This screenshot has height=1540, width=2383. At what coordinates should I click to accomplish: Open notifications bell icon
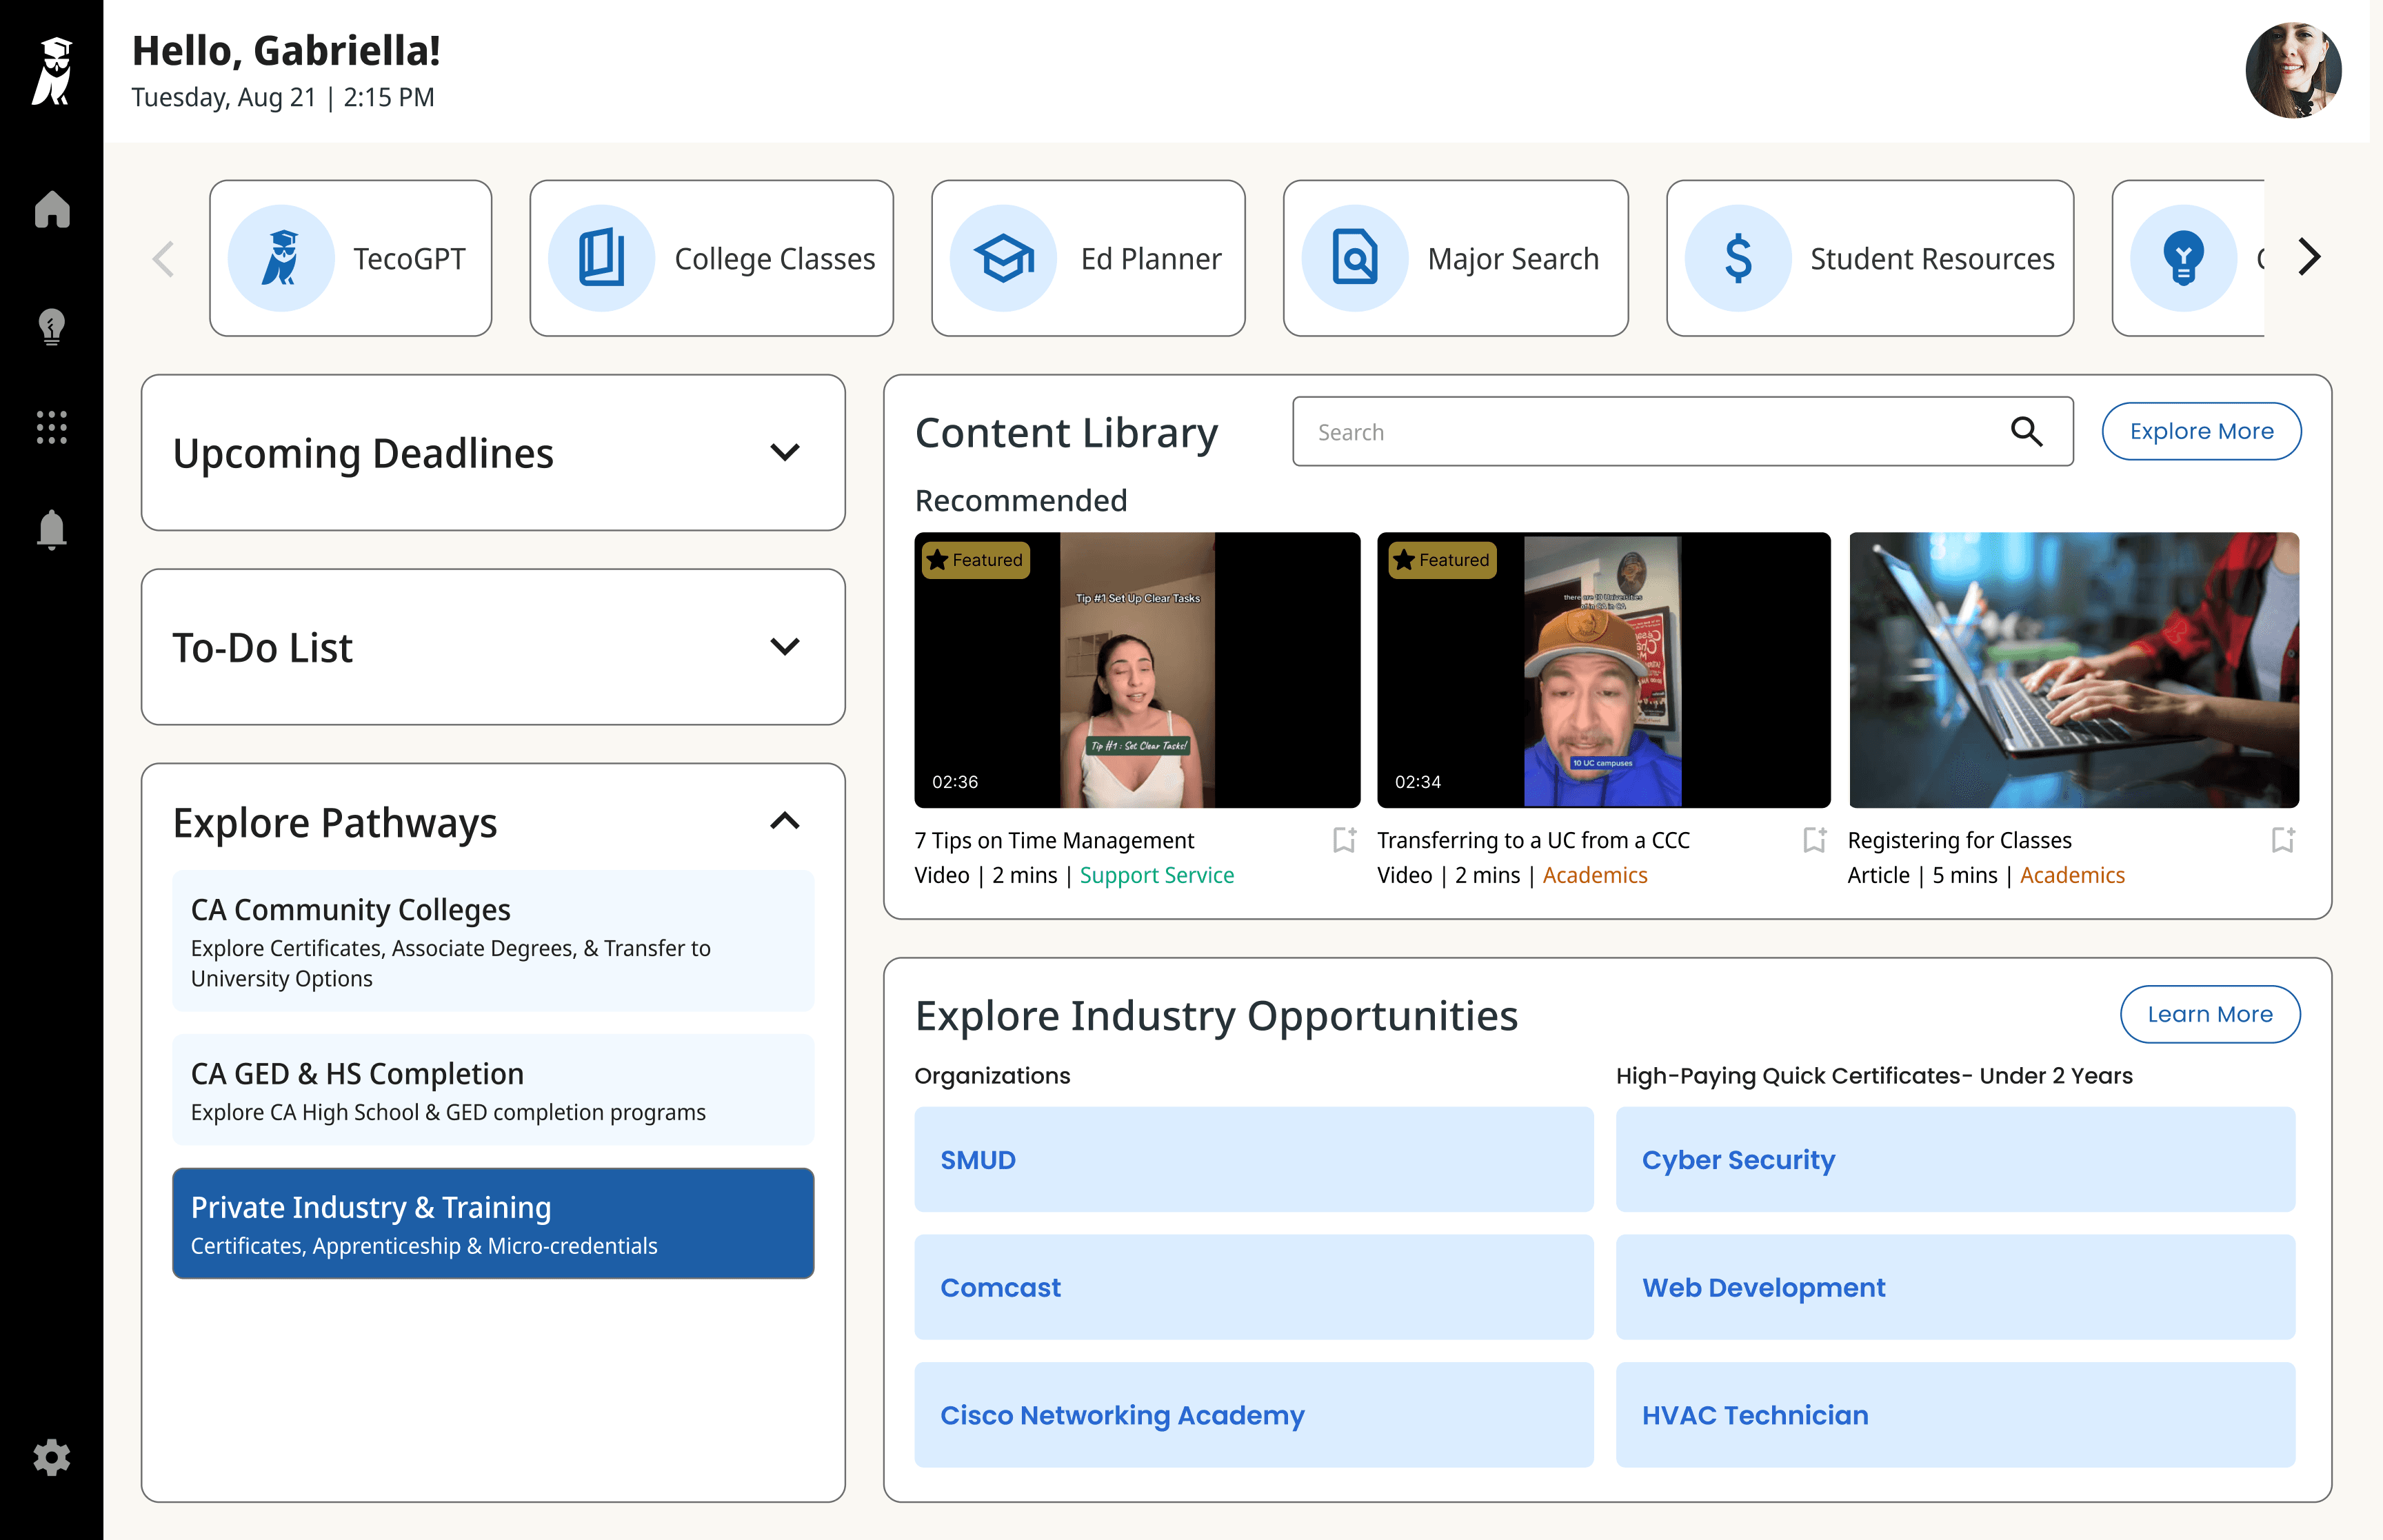(52, 529)
